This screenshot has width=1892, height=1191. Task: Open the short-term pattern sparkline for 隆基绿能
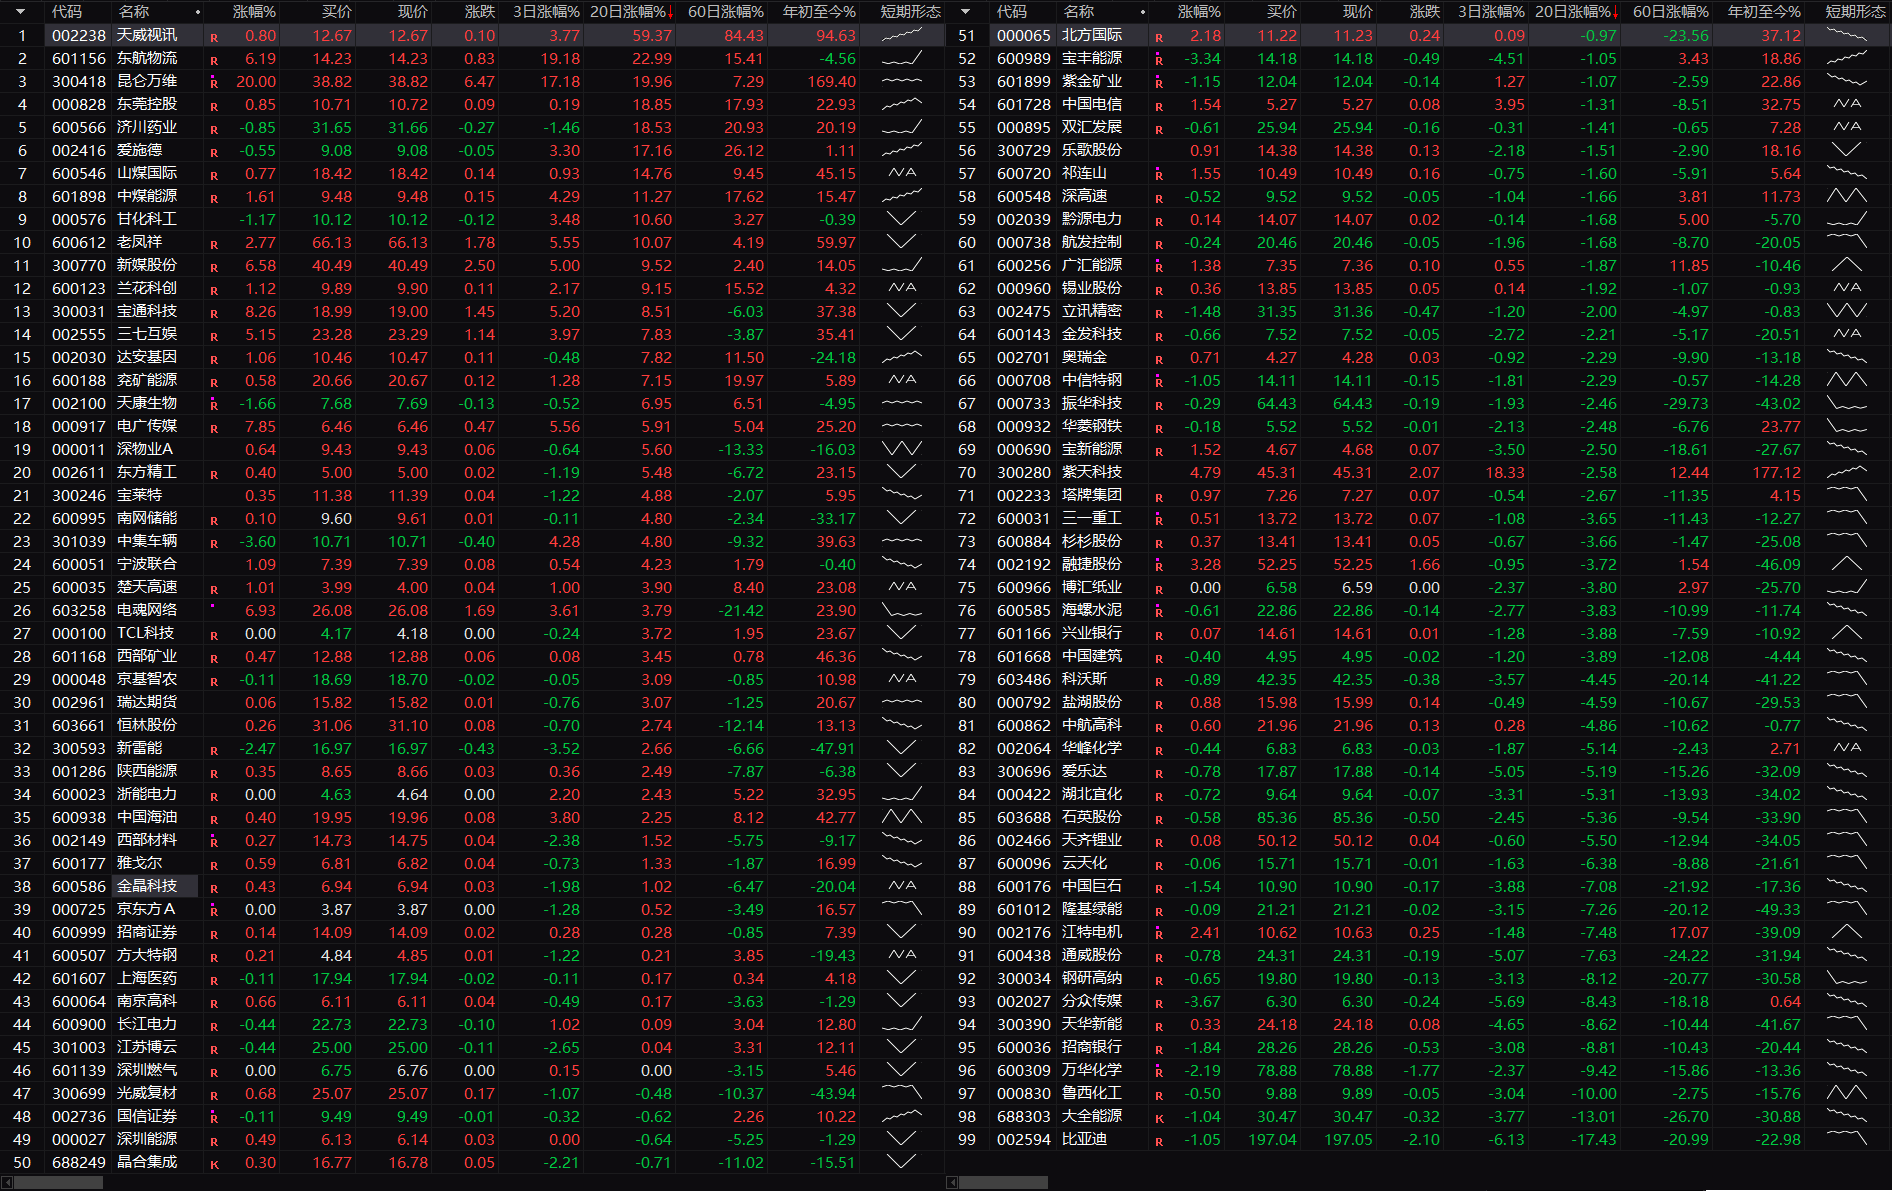(1847, 909)
